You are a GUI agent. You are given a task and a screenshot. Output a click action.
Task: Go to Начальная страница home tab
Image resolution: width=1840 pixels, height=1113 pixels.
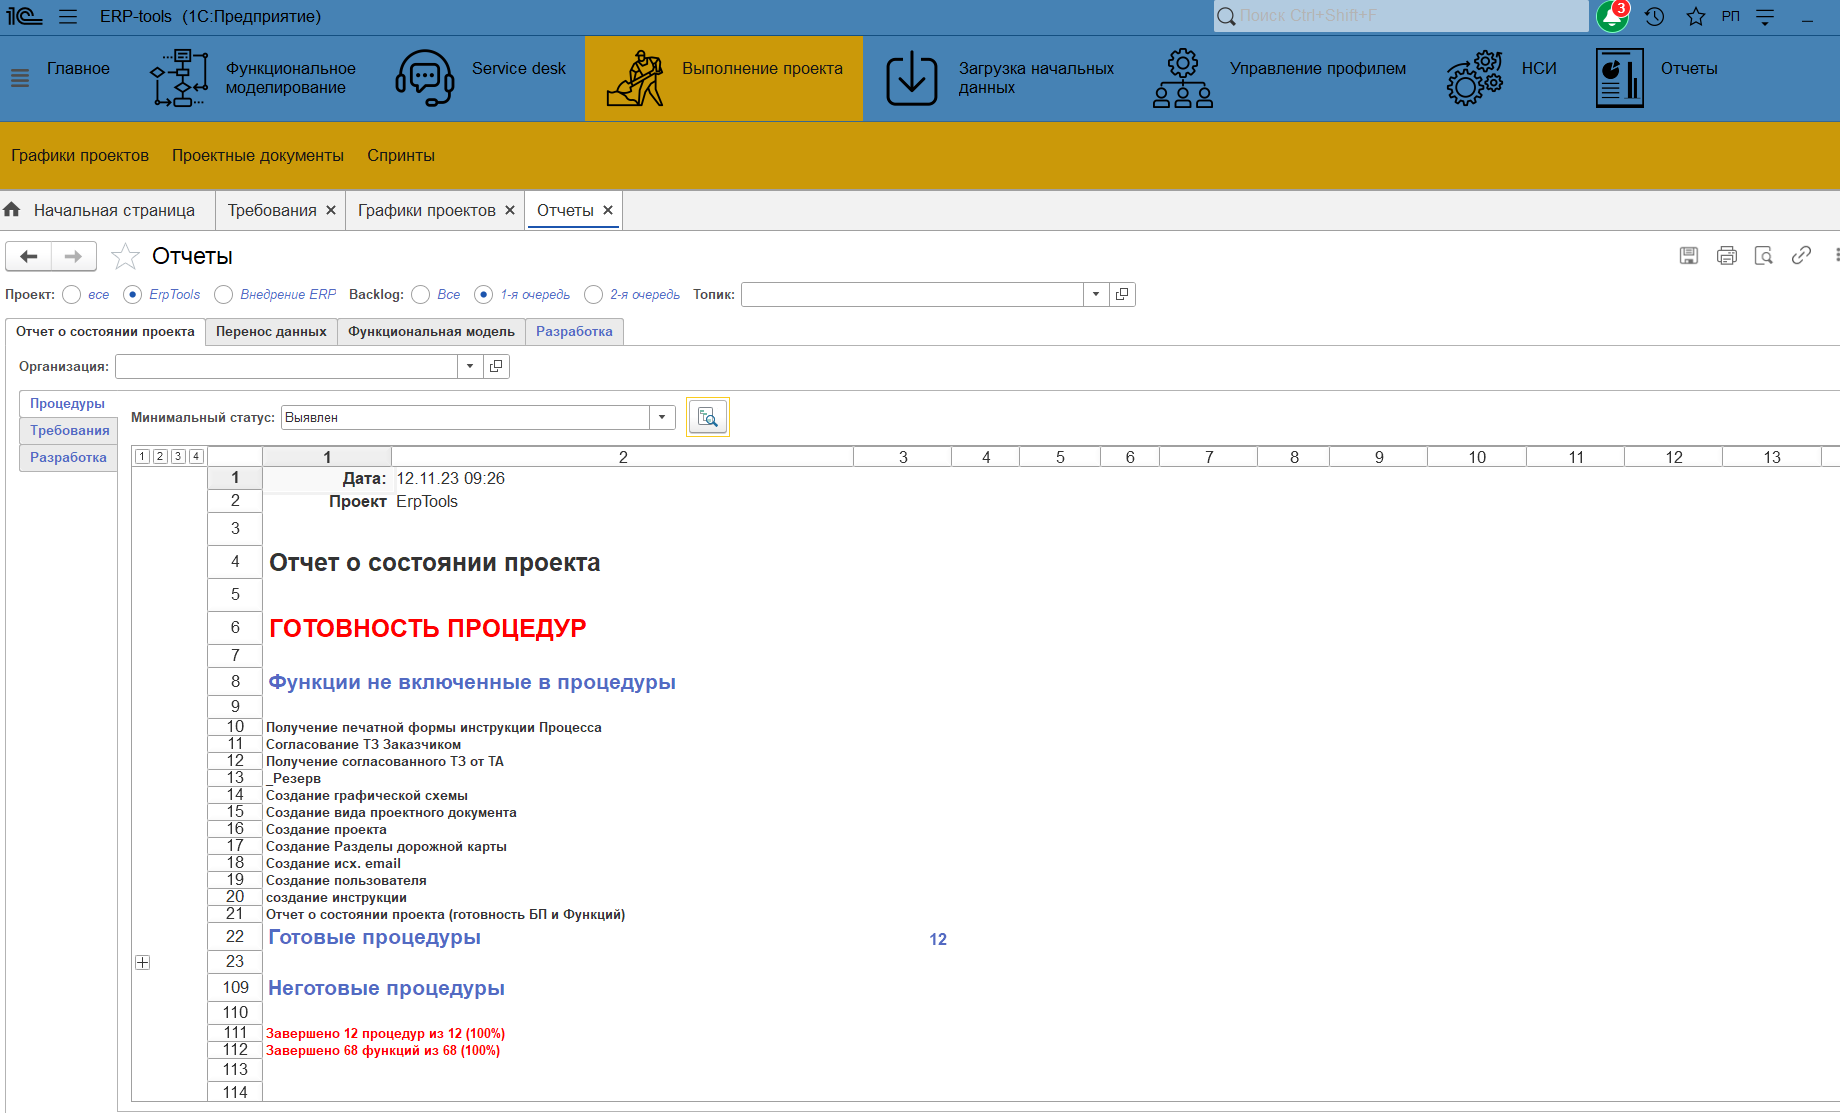[100, 210]
